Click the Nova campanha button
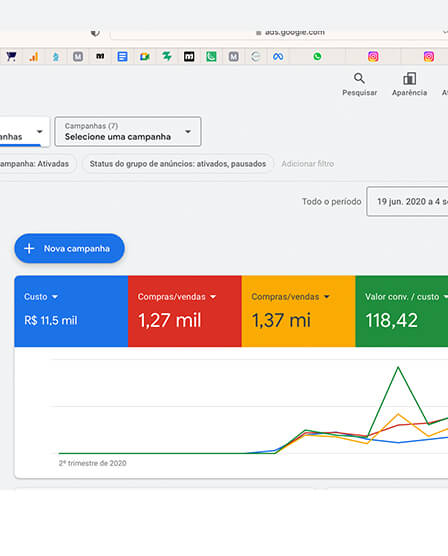Viewport: 448px width, 556px height. click(x=70, y=249)
